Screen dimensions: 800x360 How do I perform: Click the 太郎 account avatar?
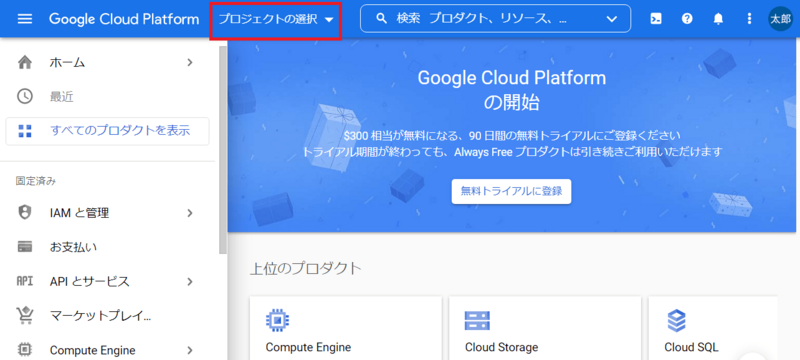pyautogui.click(x=781, y=19)
